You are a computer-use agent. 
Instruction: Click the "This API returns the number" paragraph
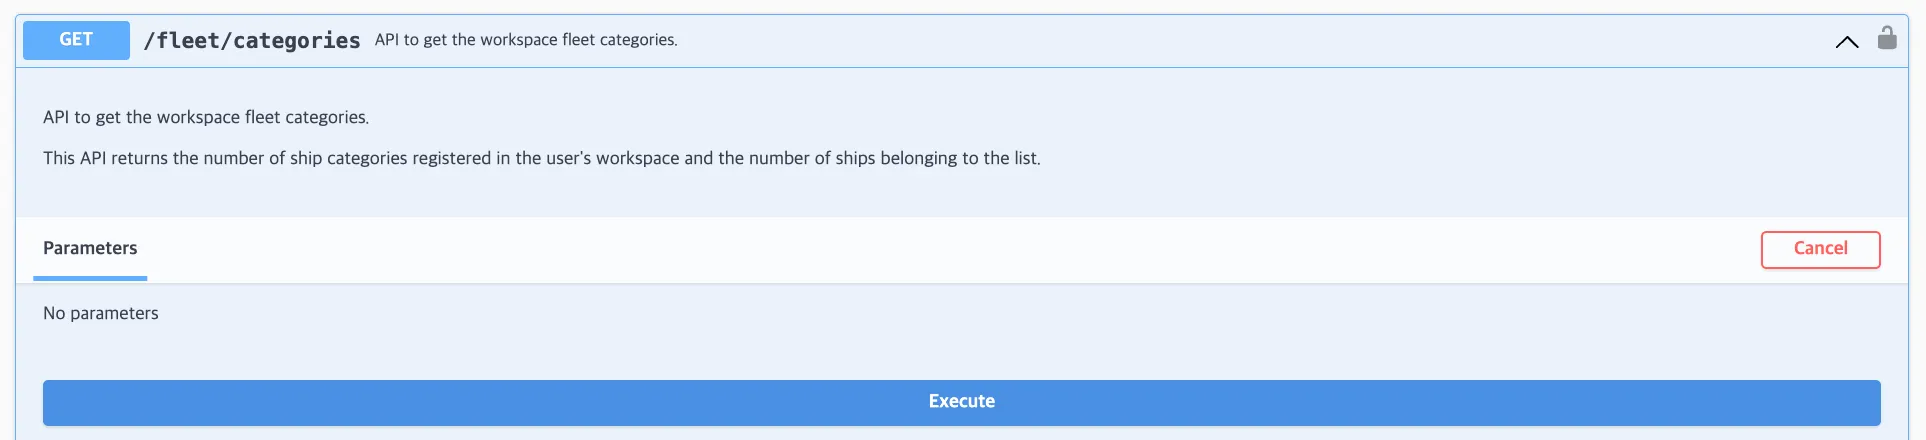coord(541,158)
